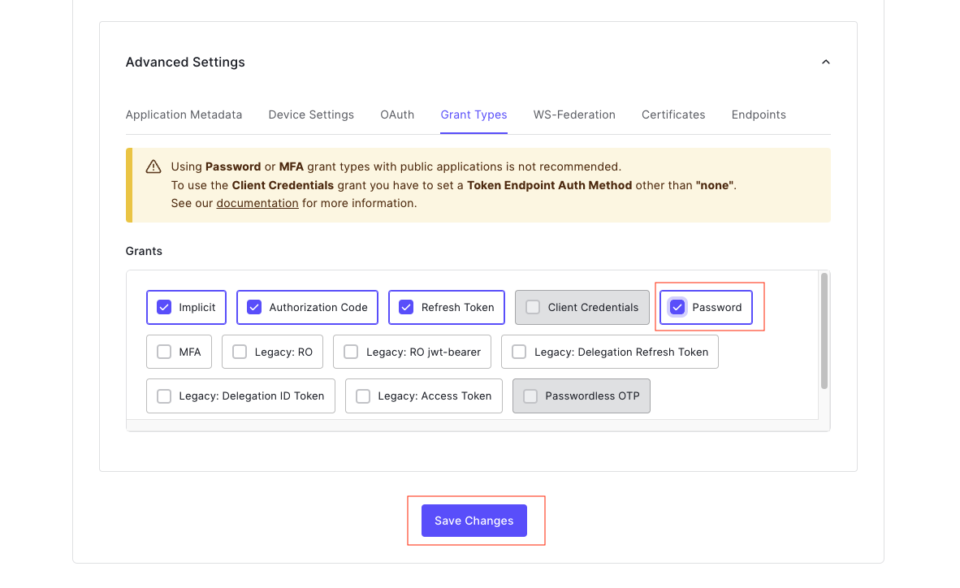This screenshot has width=960, height=588.
Task: Uncheck the Authorization Code grant
Action: [x=253, y=307]
